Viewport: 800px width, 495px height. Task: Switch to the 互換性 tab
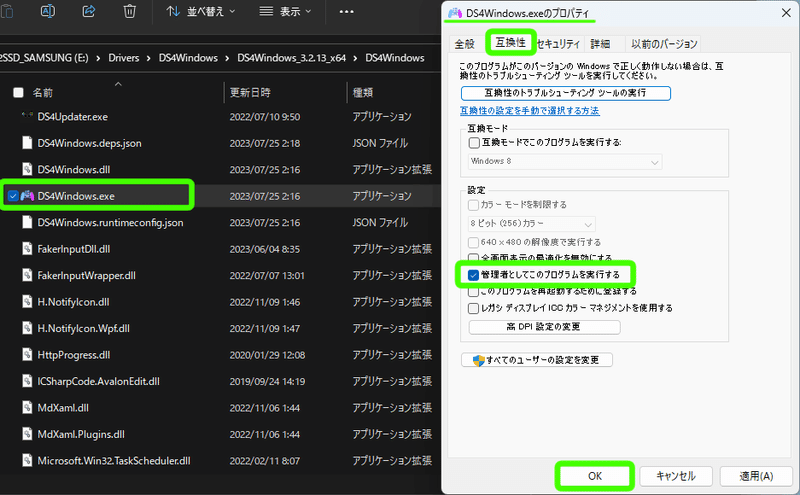[510, 42]
